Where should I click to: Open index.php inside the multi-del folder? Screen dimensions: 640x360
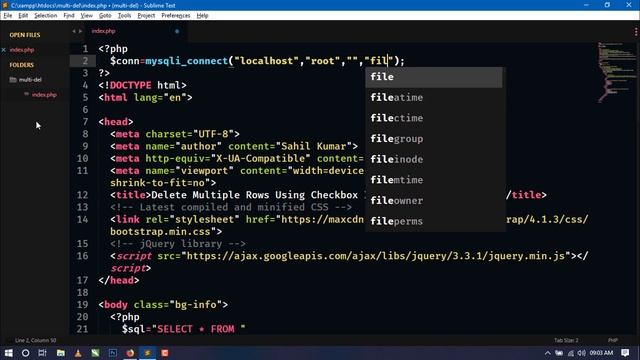[x=44, y=95]
